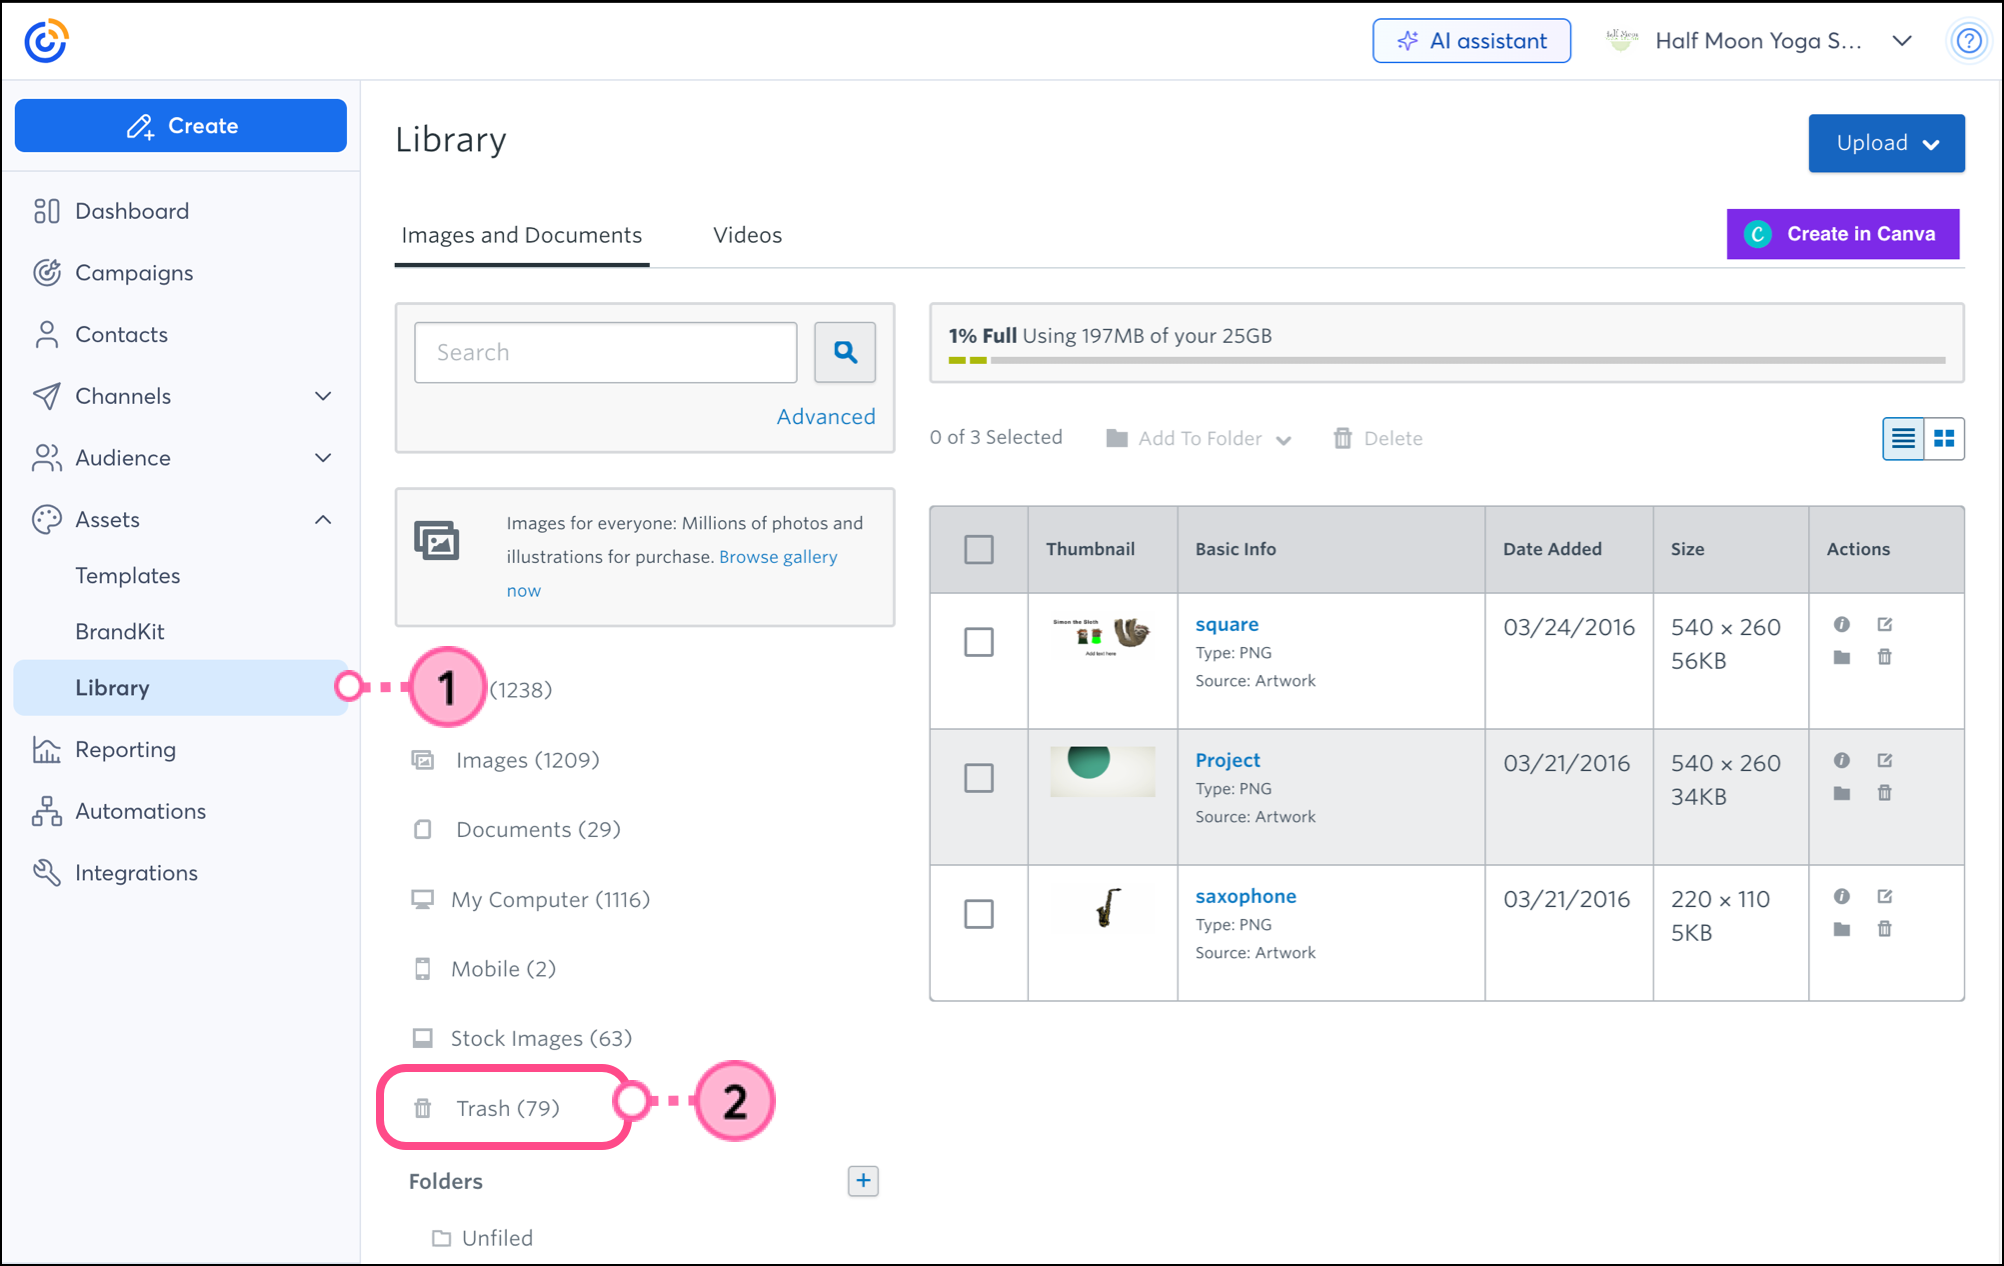Click move-to-folder icon in square row
2004x1266 pixels.
(x=1841, y=657)
